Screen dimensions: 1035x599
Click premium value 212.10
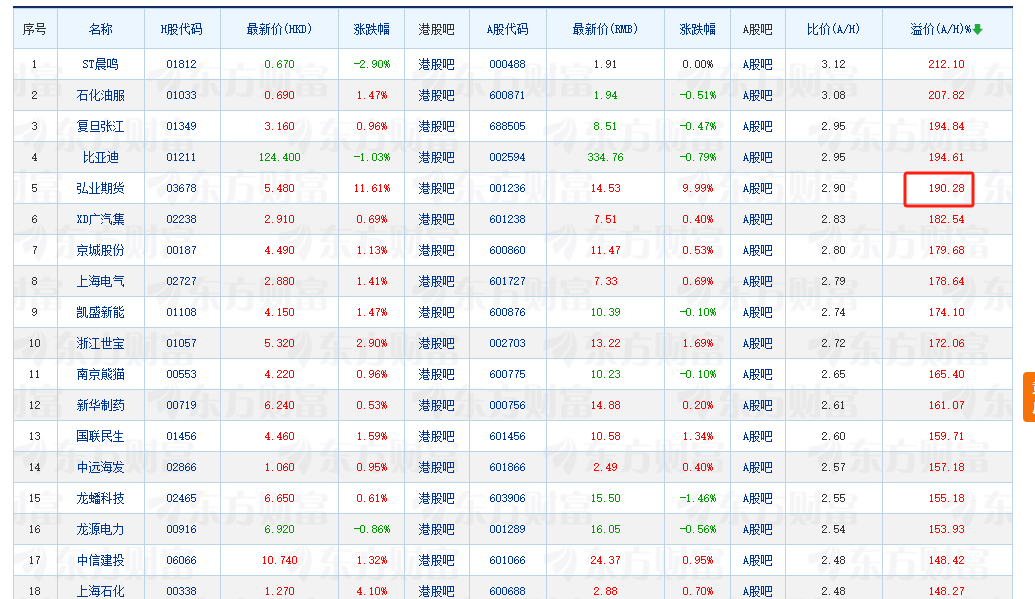point(947,64)
